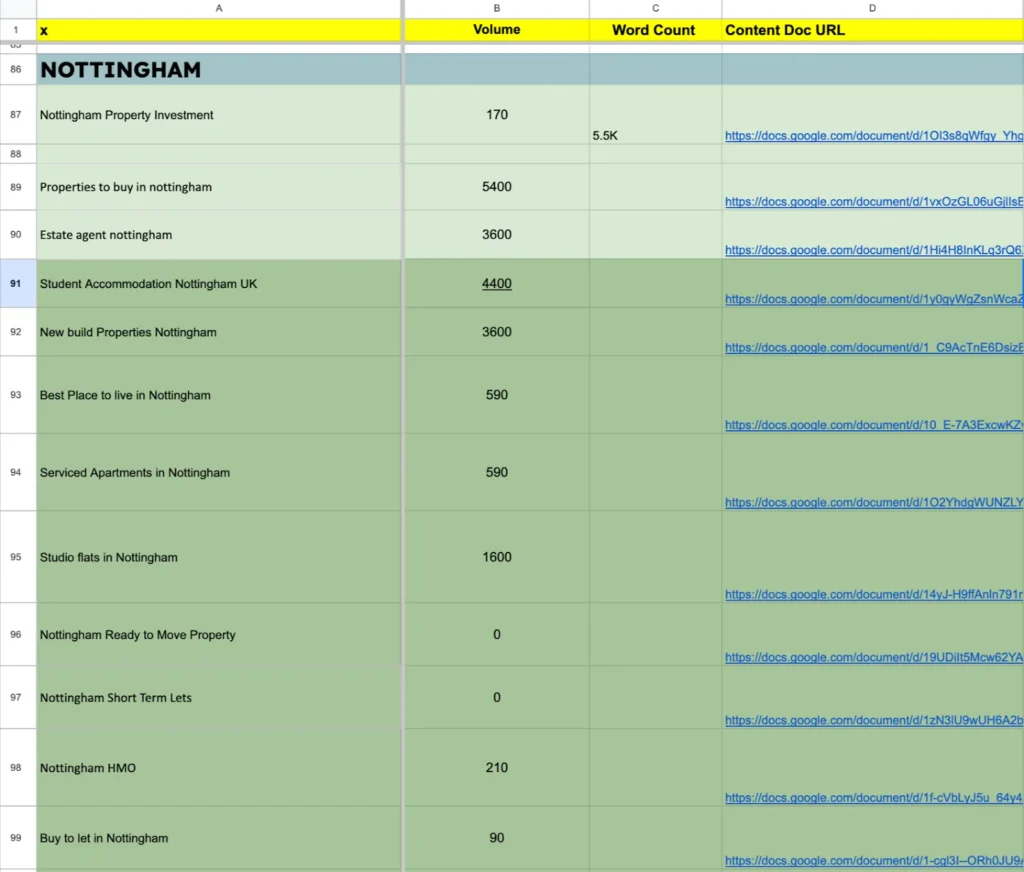Select the Nottingham Ready to Move Property cell
The width and height of the screenshot is (1024, 872).
click(x=219, y=635)
